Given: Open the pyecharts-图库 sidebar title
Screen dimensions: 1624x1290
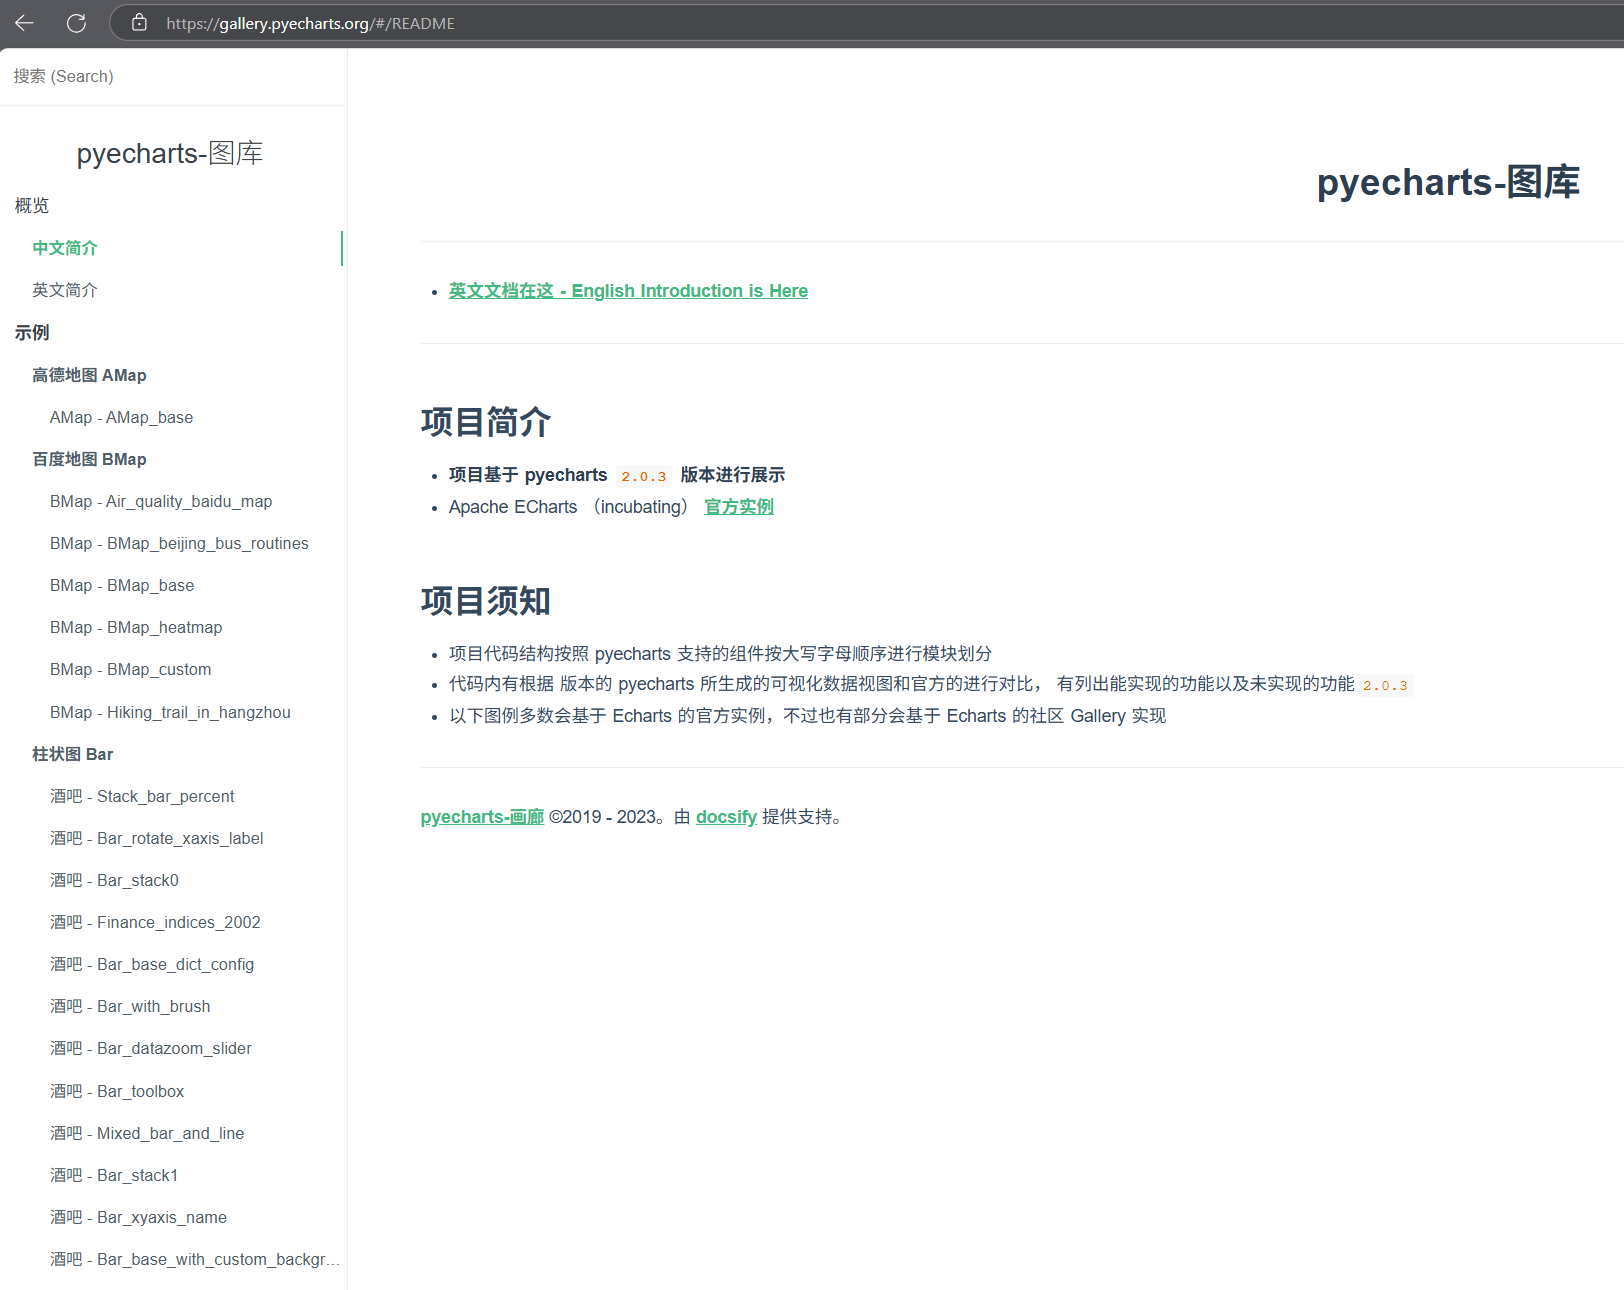Looking at the screenshot, I should coord(170,153).
